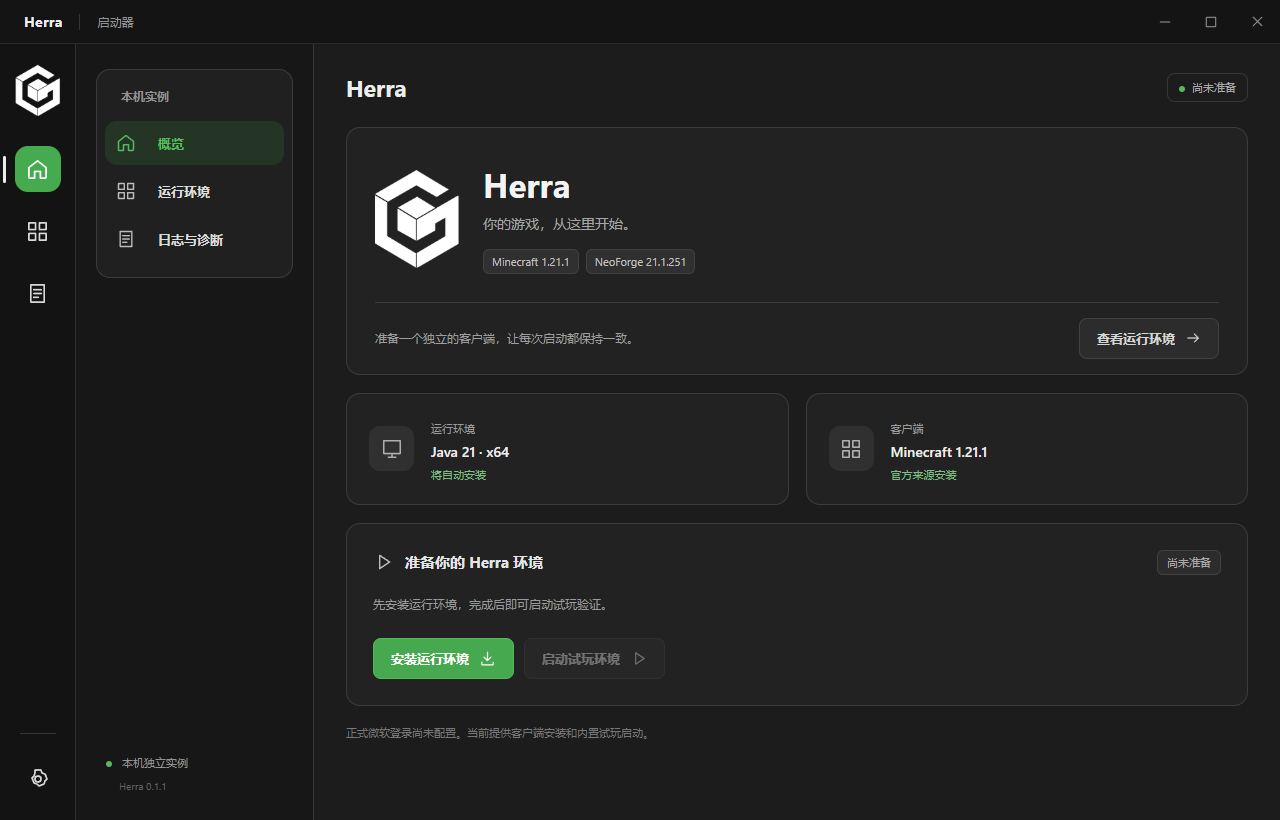Click the Minecraft 1.21.1 version tag
Image resolution: width=1280 pixels, height=820 pixels.
coord(530,262)
